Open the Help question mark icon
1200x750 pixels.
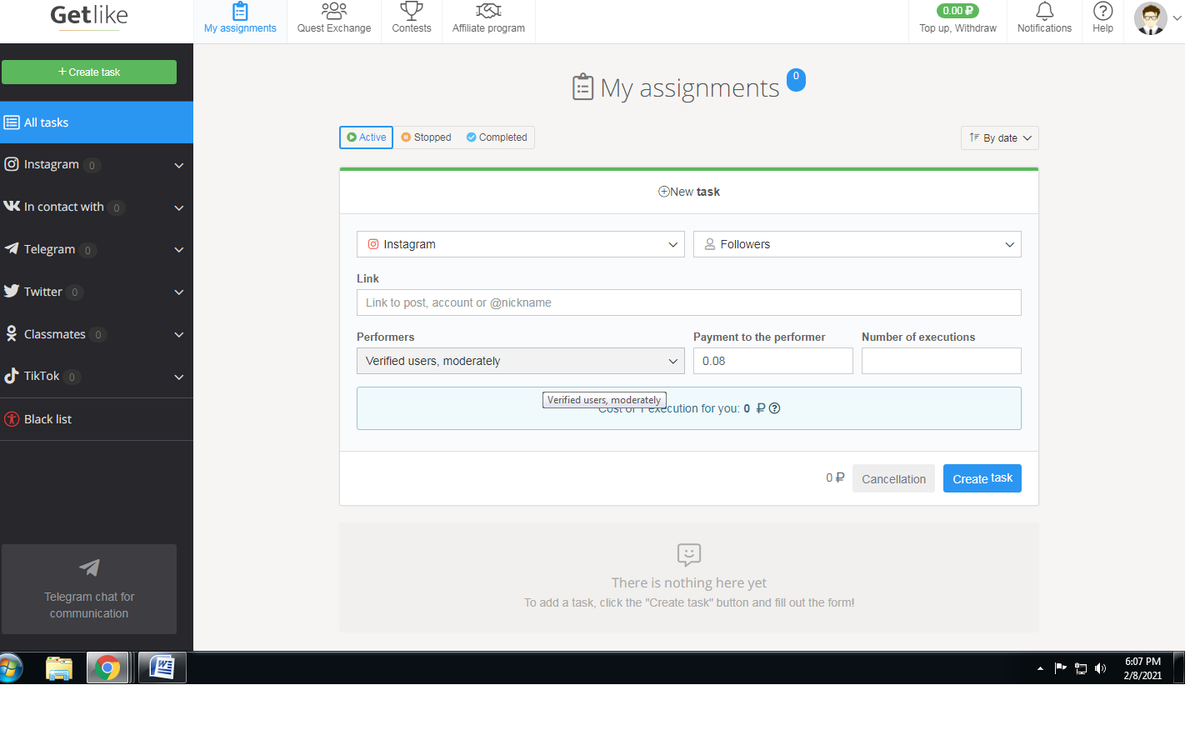coord(1103,12)
